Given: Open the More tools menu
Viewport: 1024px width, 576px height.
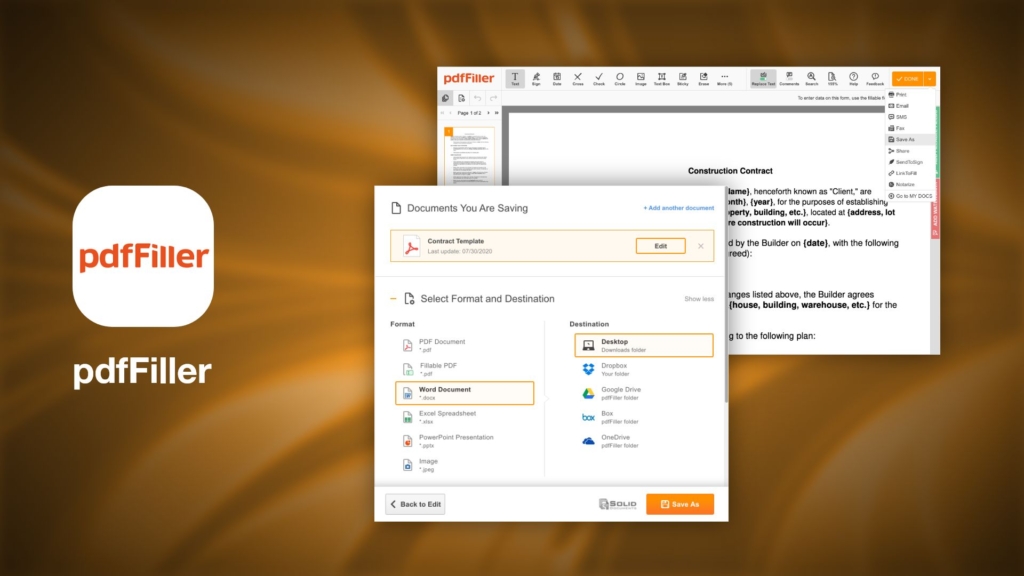Looking at the screenshot, I should pos(725,79).
